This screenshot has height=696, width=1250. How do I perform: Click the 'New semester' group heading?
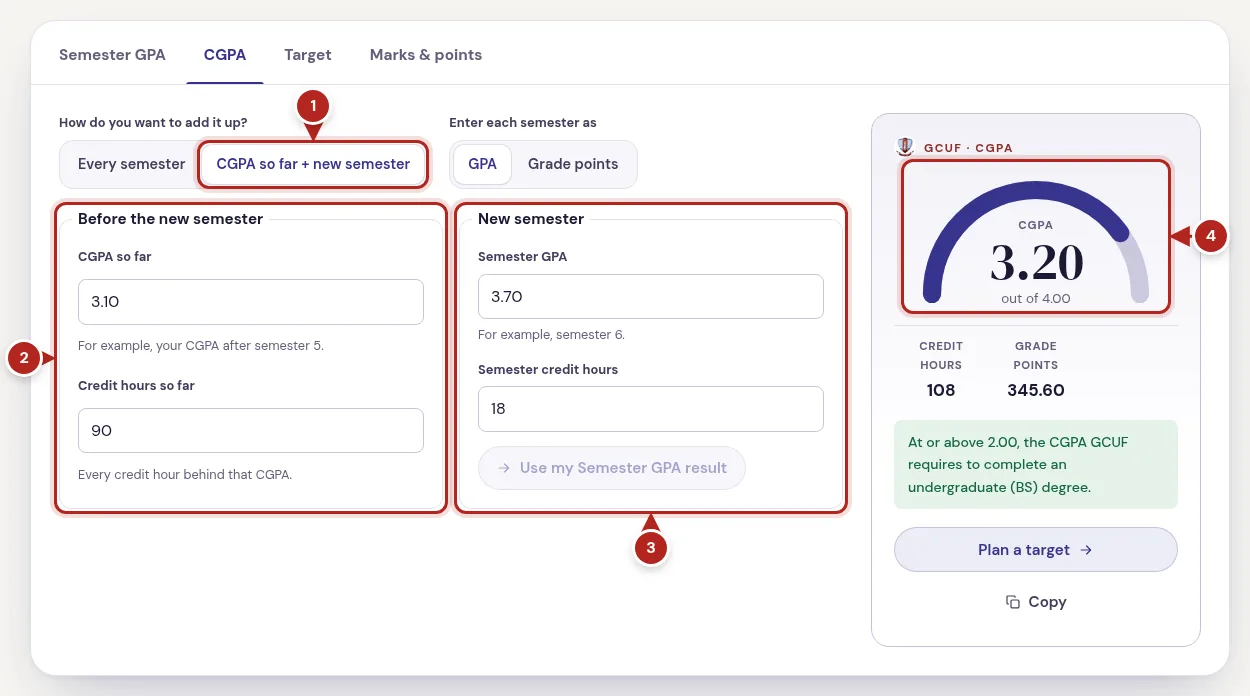click(531, 219)
